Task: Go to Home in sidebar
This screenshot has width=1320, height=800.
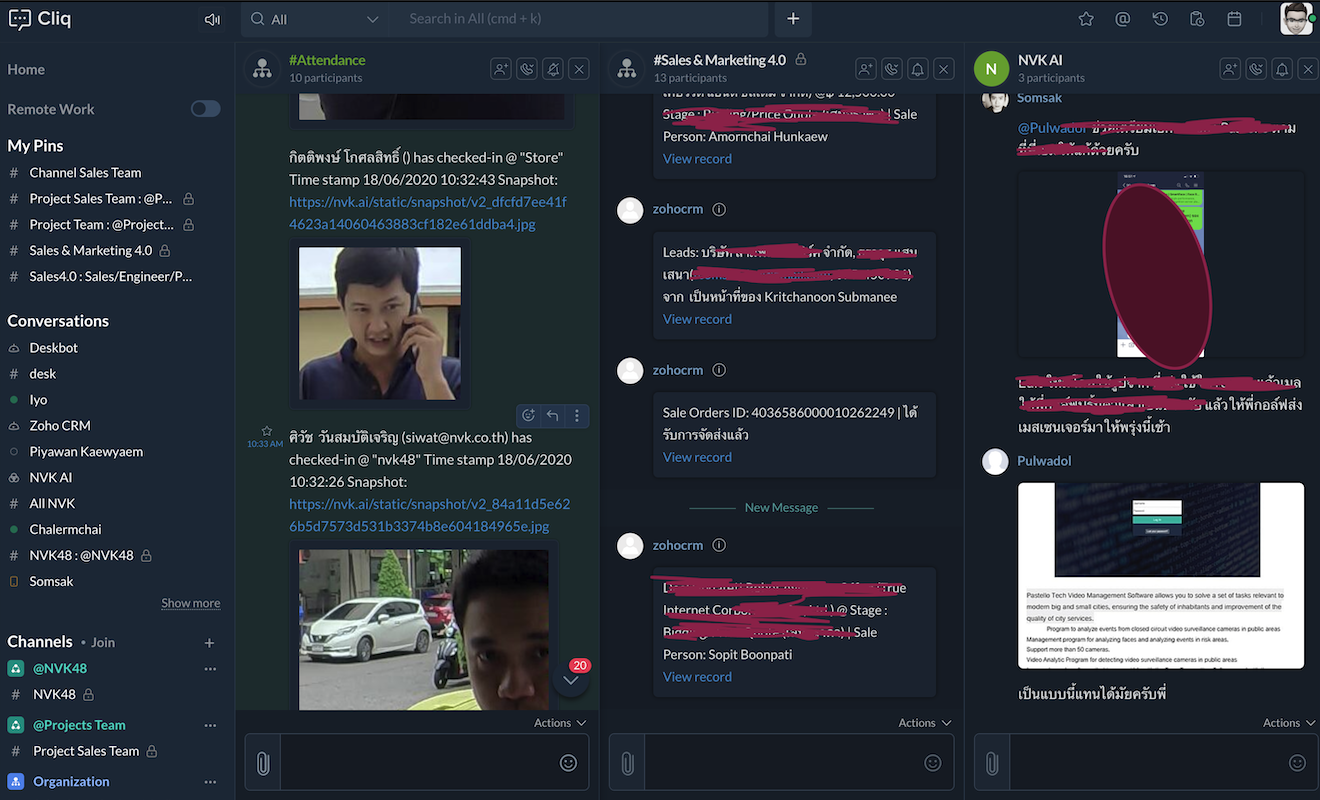Action: pyautogui.click(x=26, y=69)
